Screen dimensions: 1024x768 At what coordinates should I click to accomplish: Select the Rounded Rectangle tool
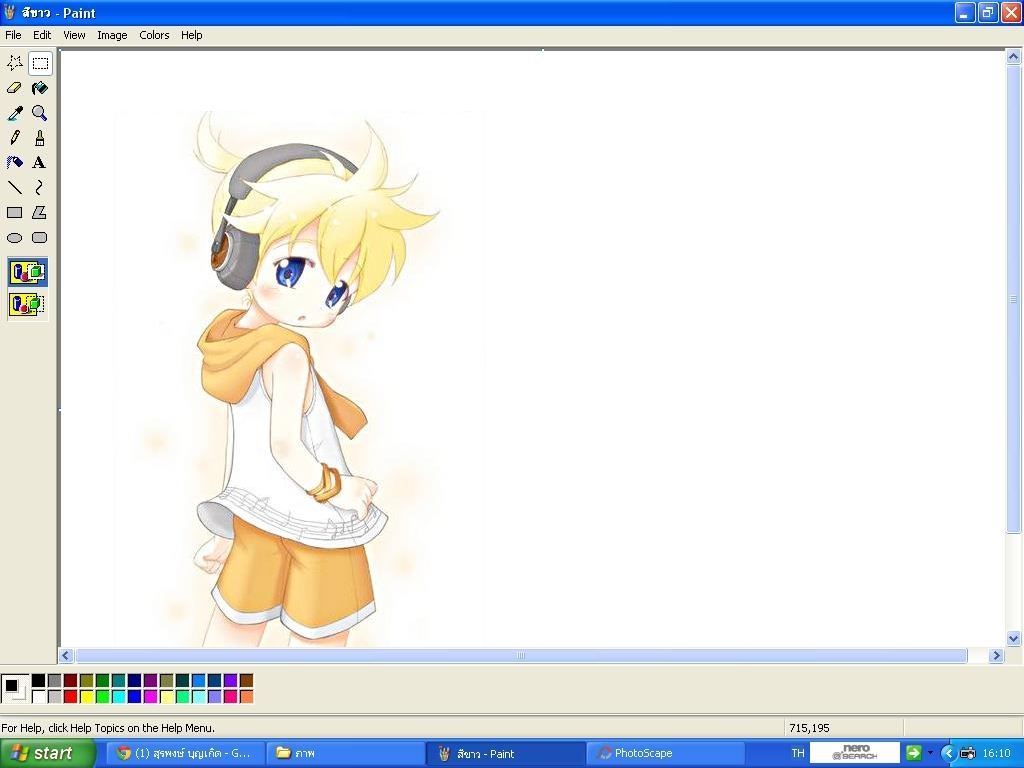(40, 238)
